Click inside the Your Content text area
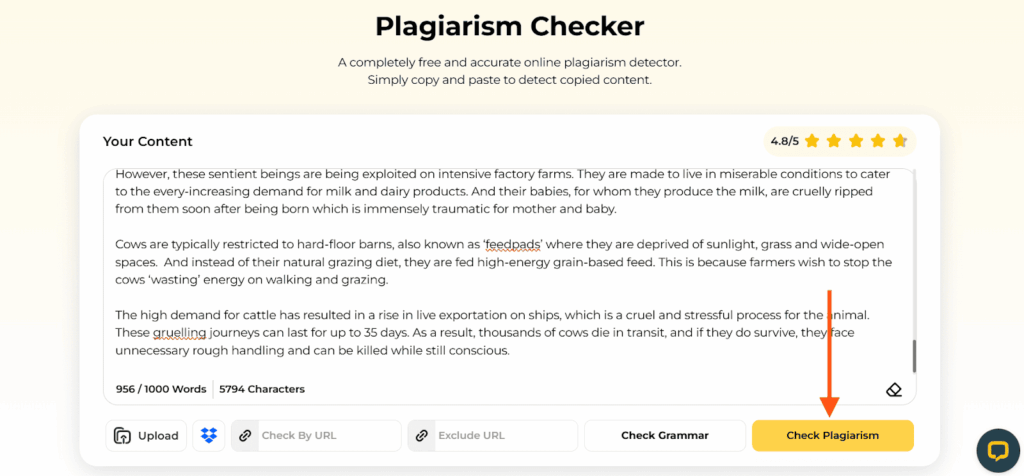Screen dimensions: 1024x476 click(x=509, y=274)
